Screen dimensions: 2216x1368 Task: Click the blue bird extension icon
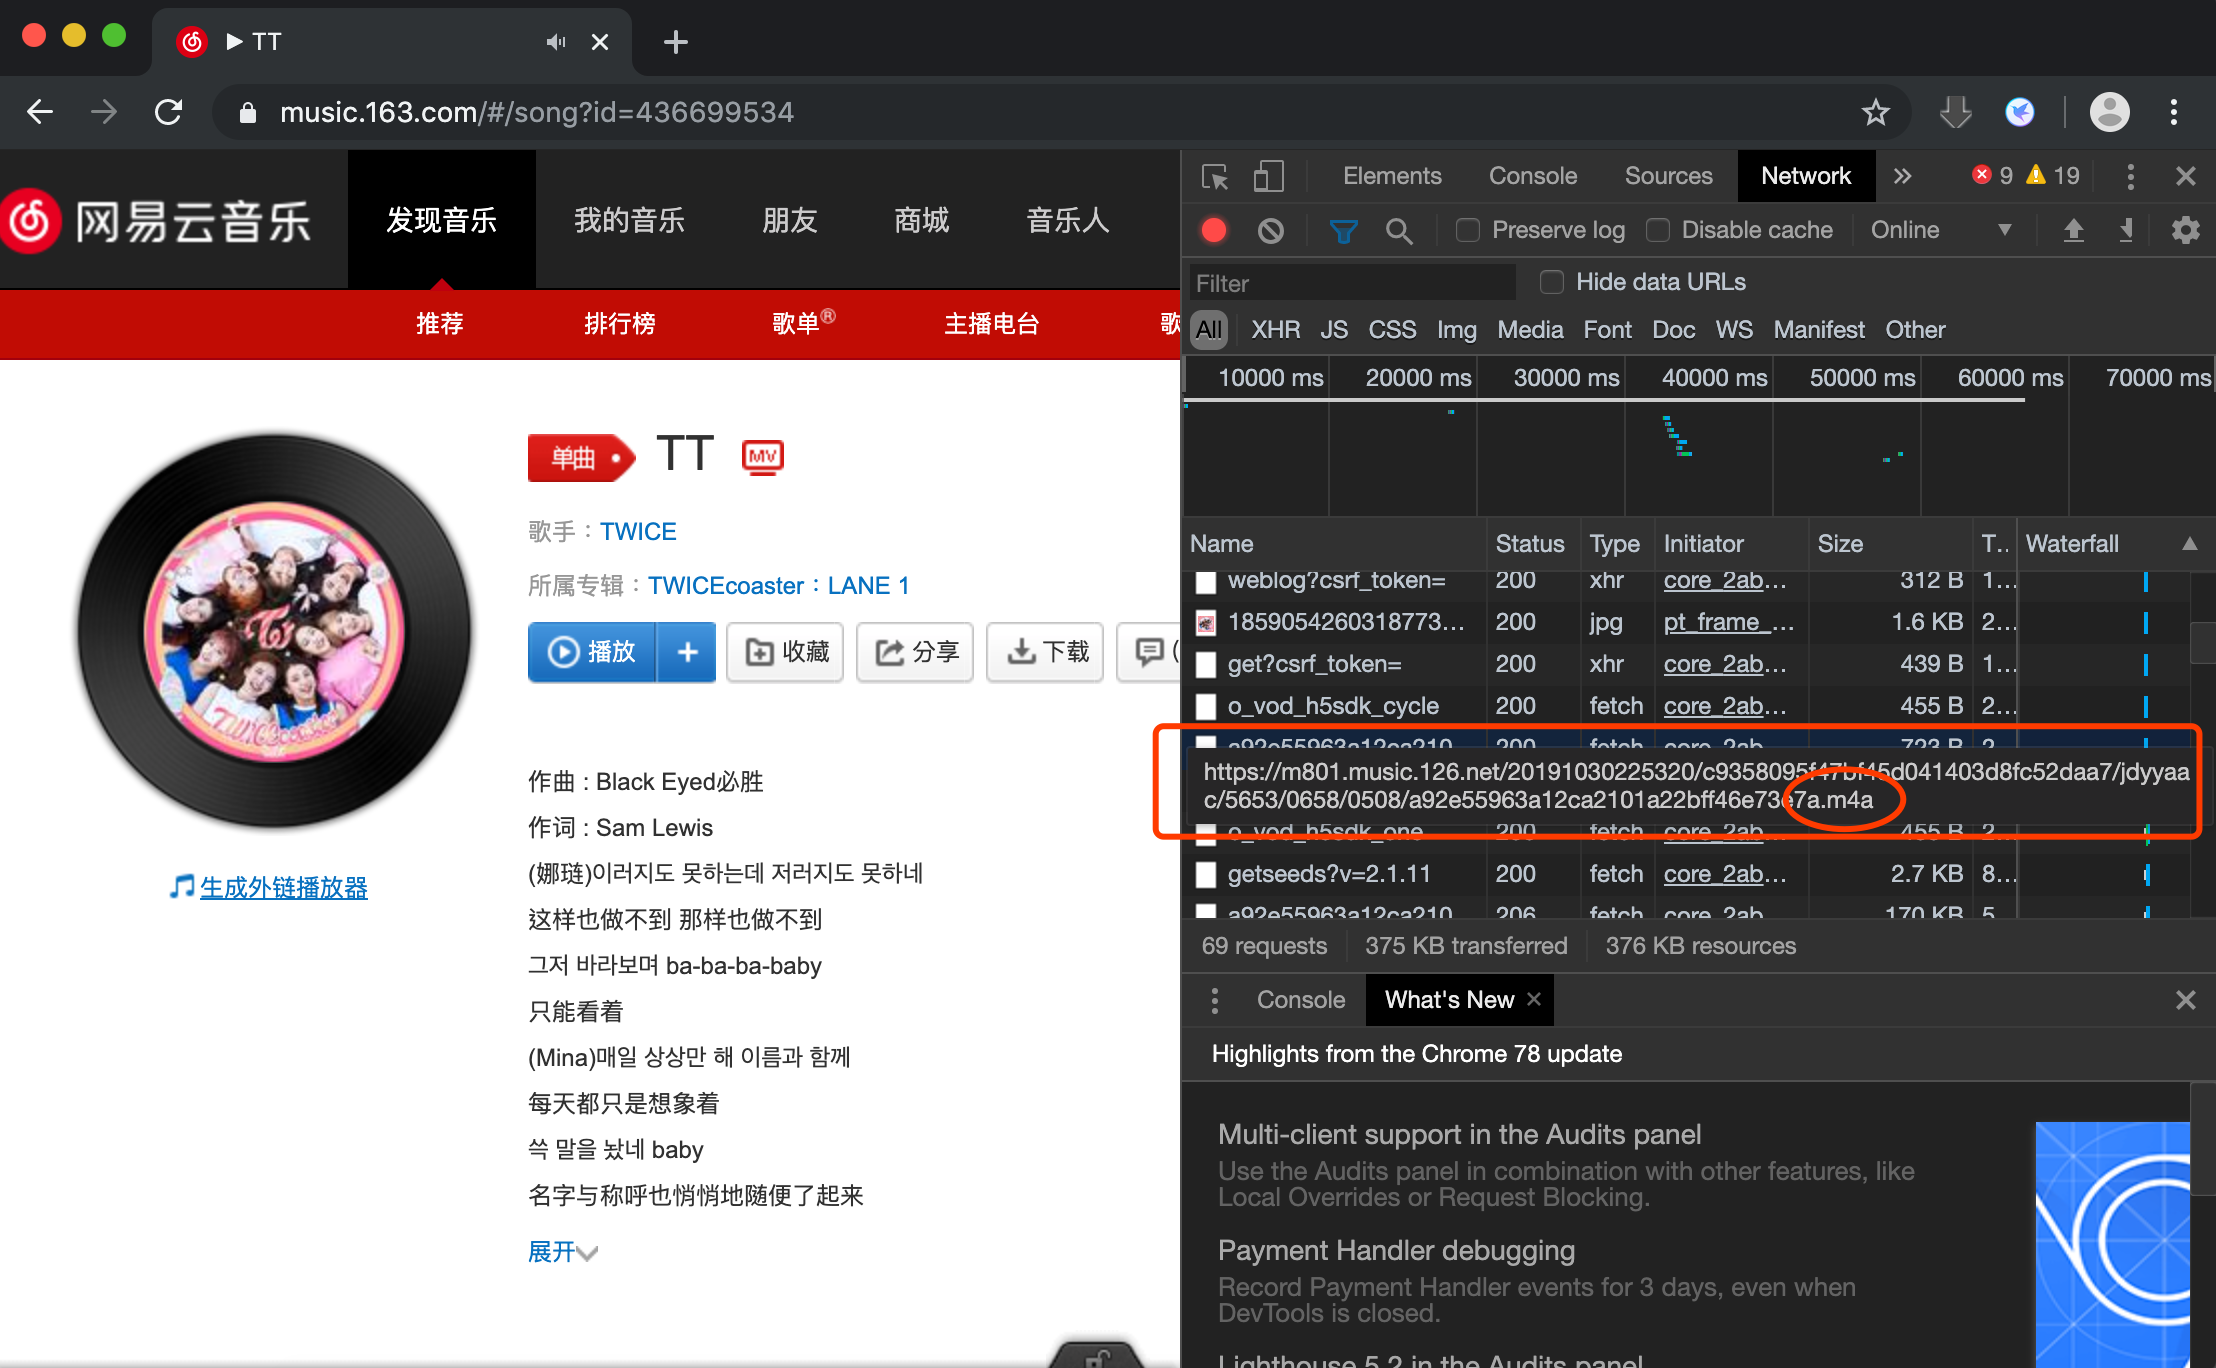pos(2019,112)
